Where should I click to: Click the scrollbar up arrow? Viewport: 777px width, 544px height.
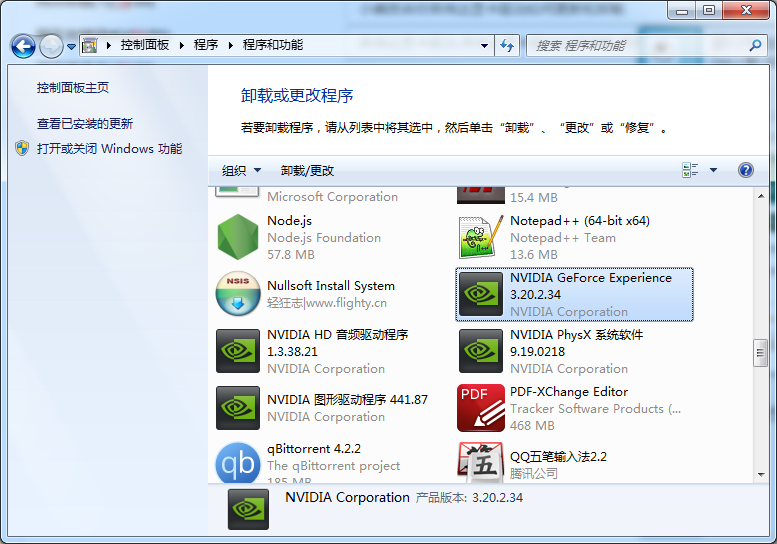(761, 196)
